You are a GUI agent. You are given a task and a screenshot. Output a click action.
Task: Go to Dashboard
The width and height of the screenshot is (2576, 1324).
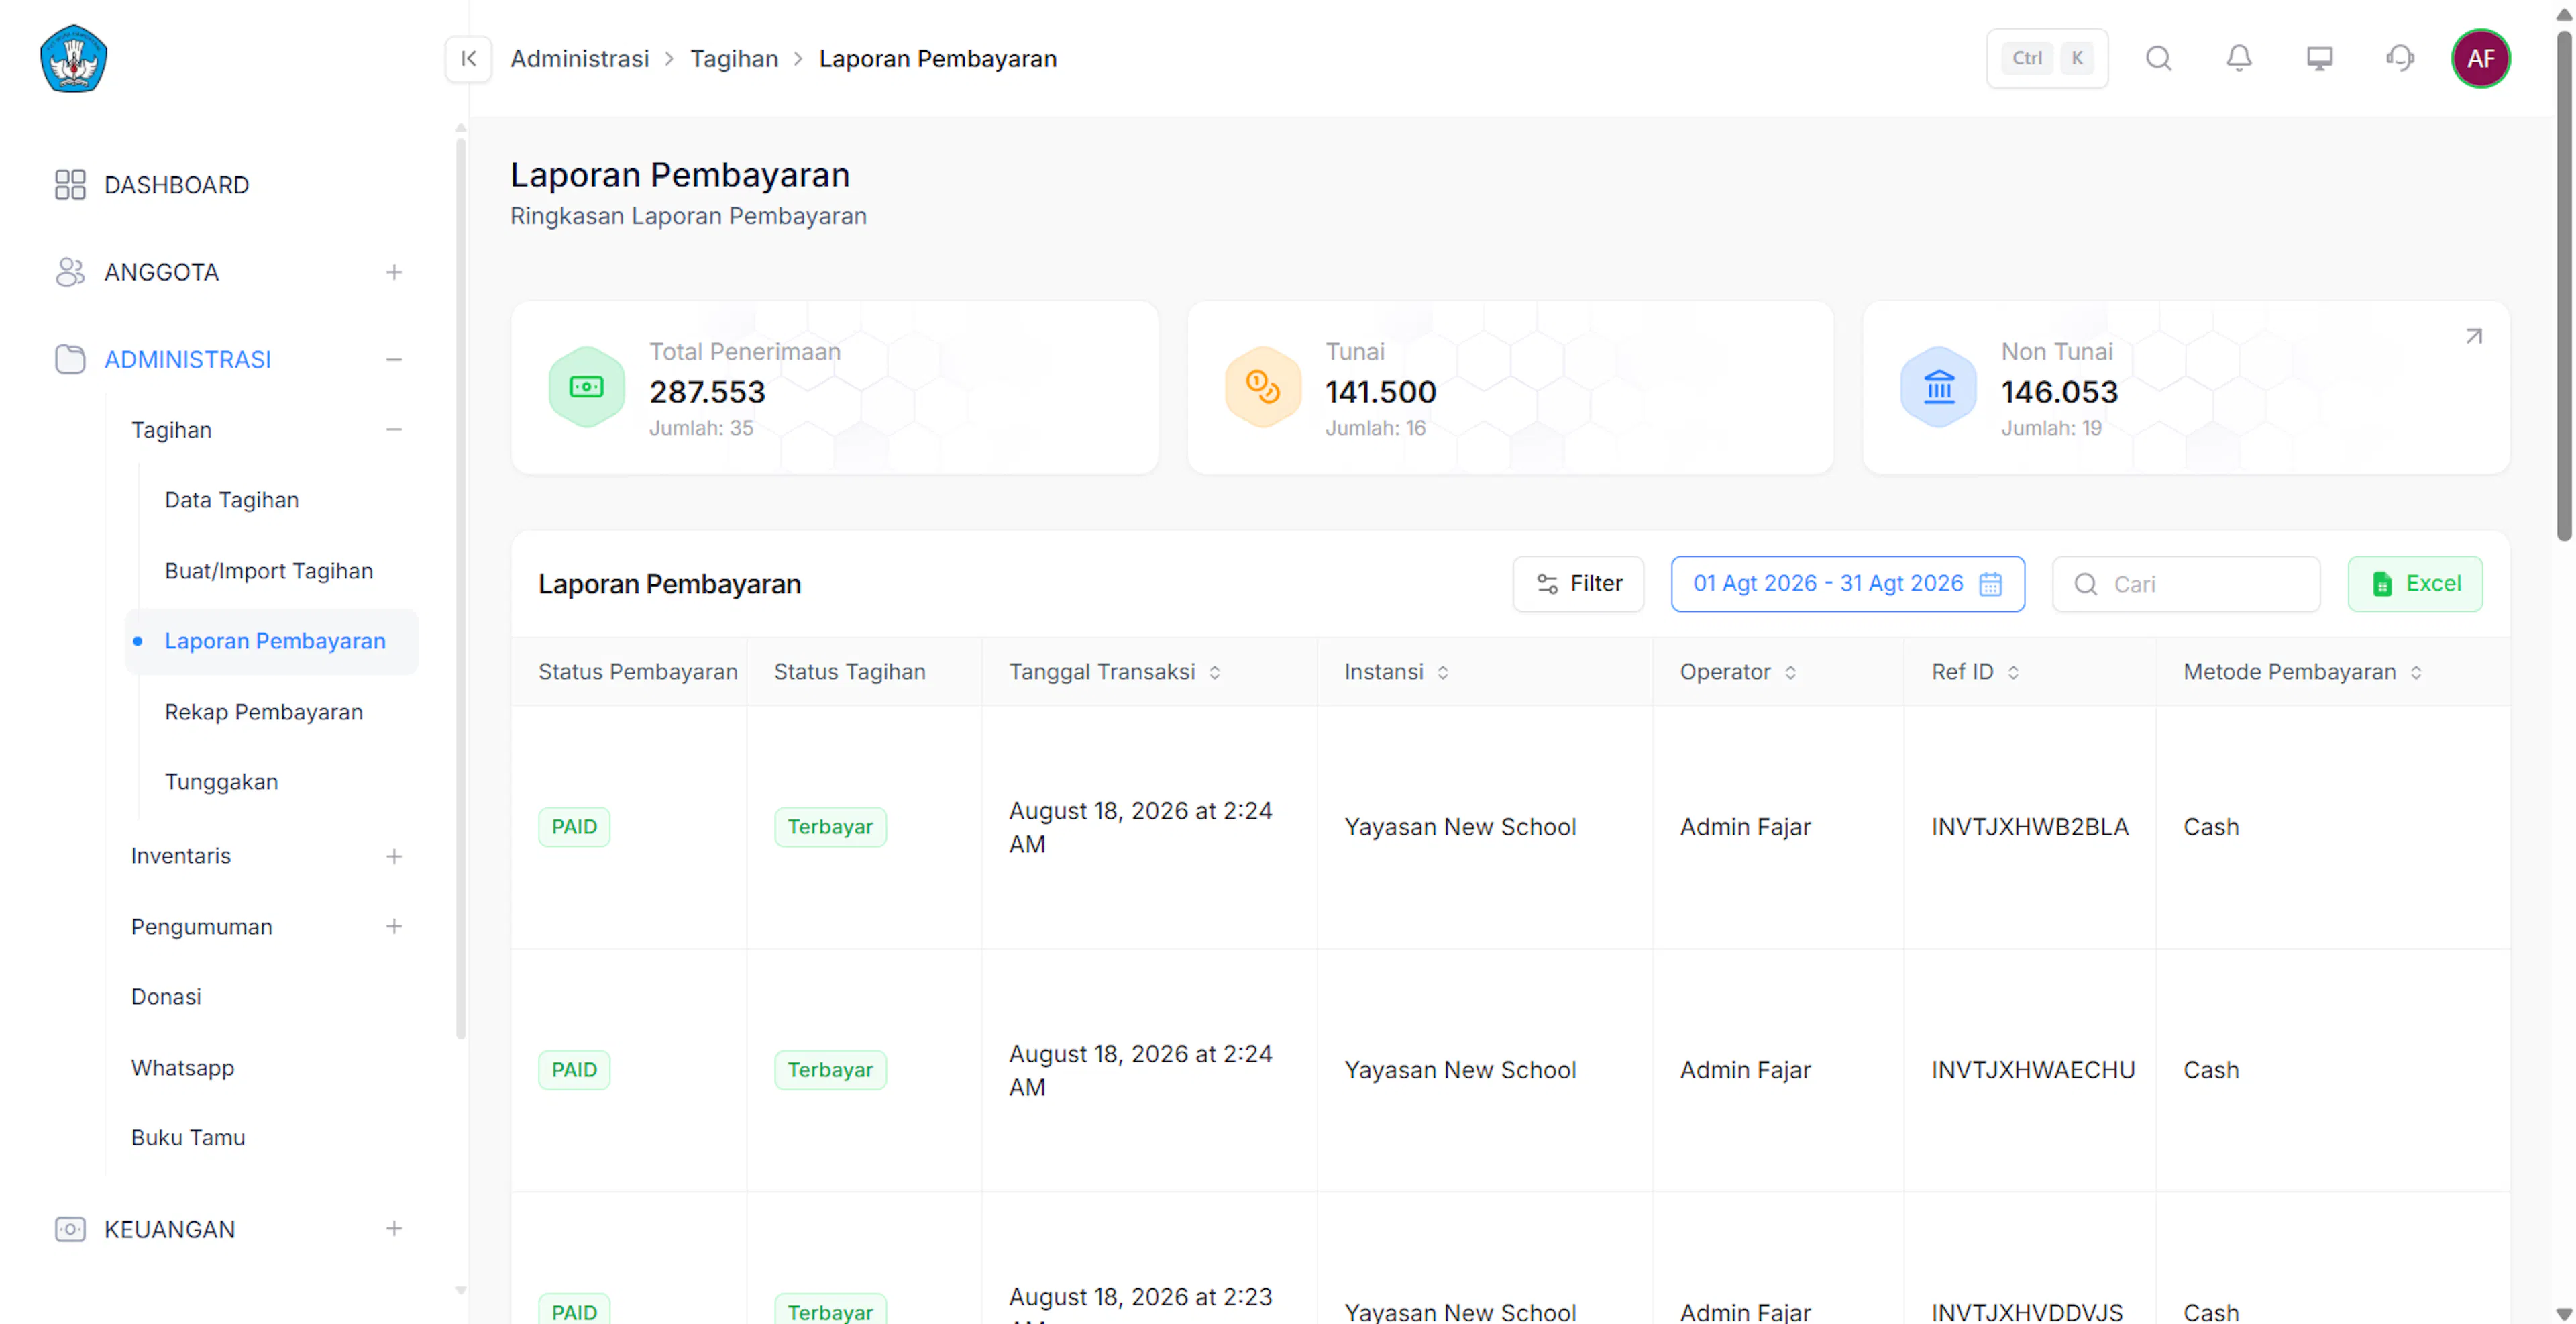(176, 185)
